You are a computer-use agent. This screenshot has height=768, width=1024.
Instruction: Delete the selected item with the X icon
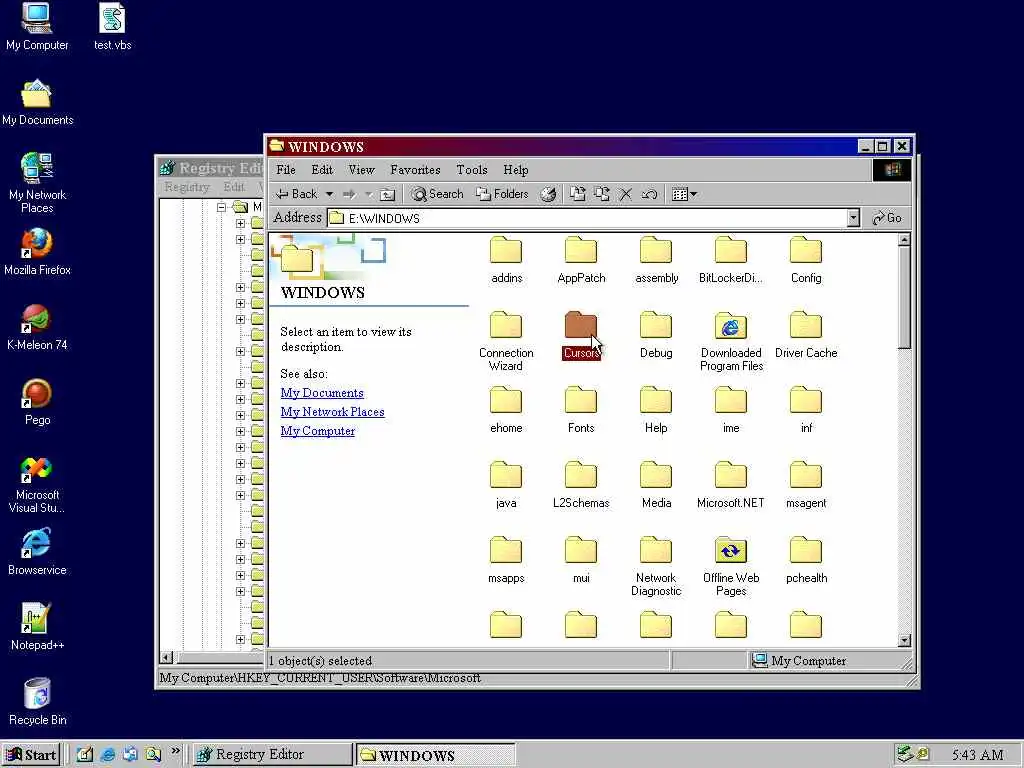pyautogui.click(x=626, y=194)
